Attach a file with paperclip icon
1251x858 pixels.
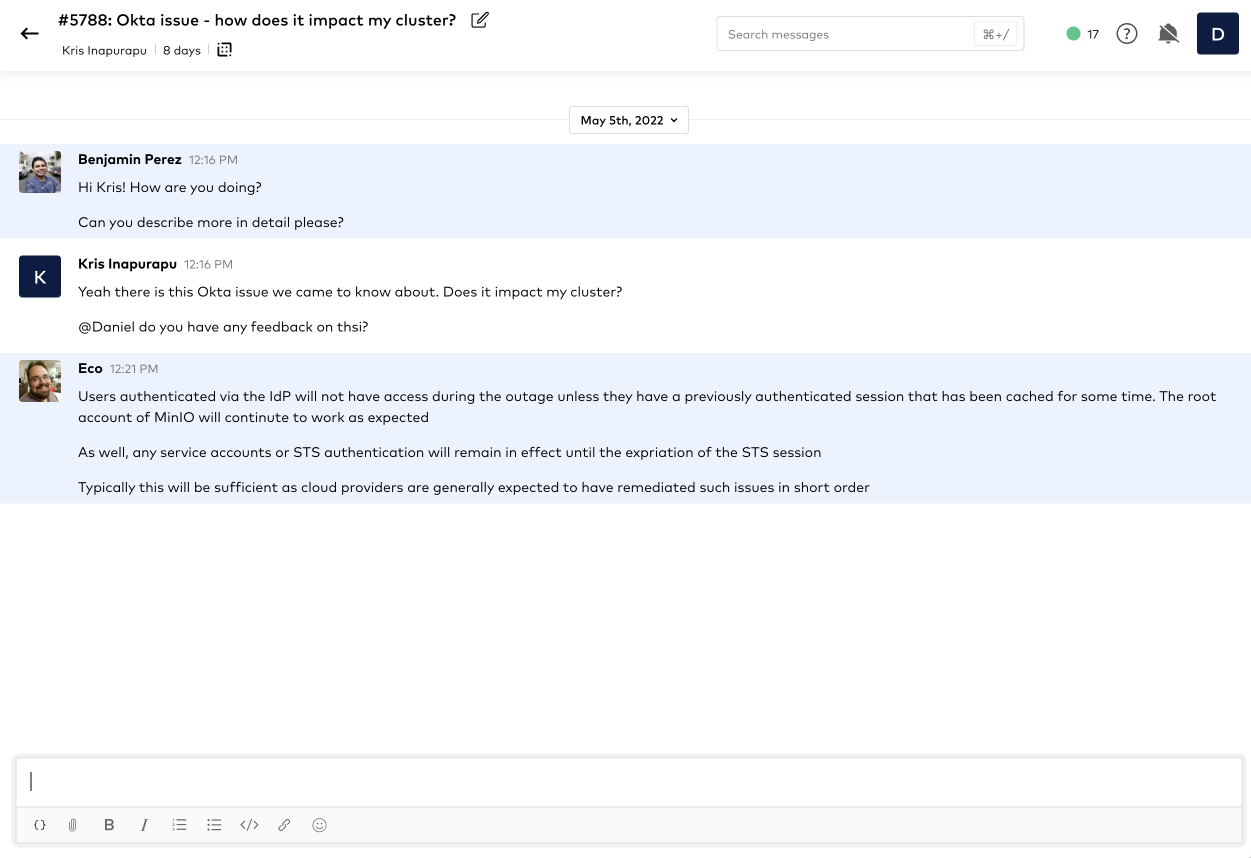(x=73, y=825)
